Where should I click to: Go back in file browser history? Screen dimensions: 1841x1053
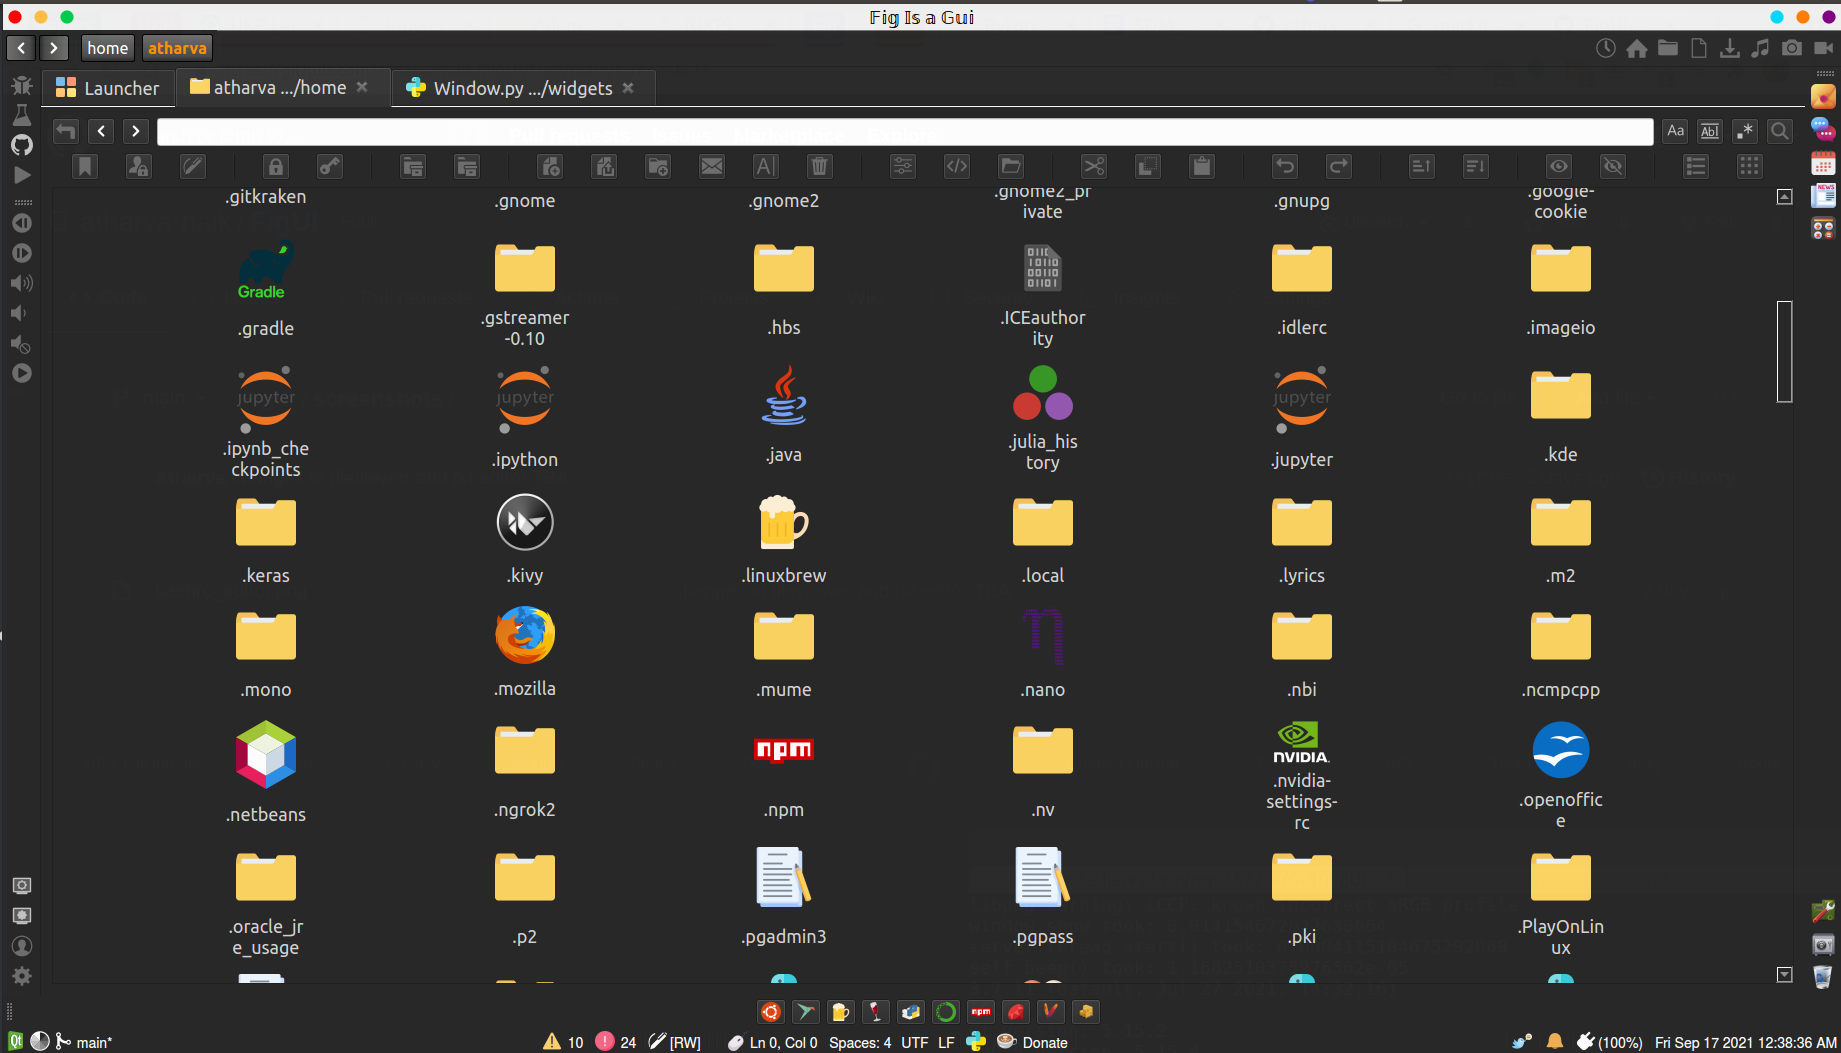(x=101, y=131)
